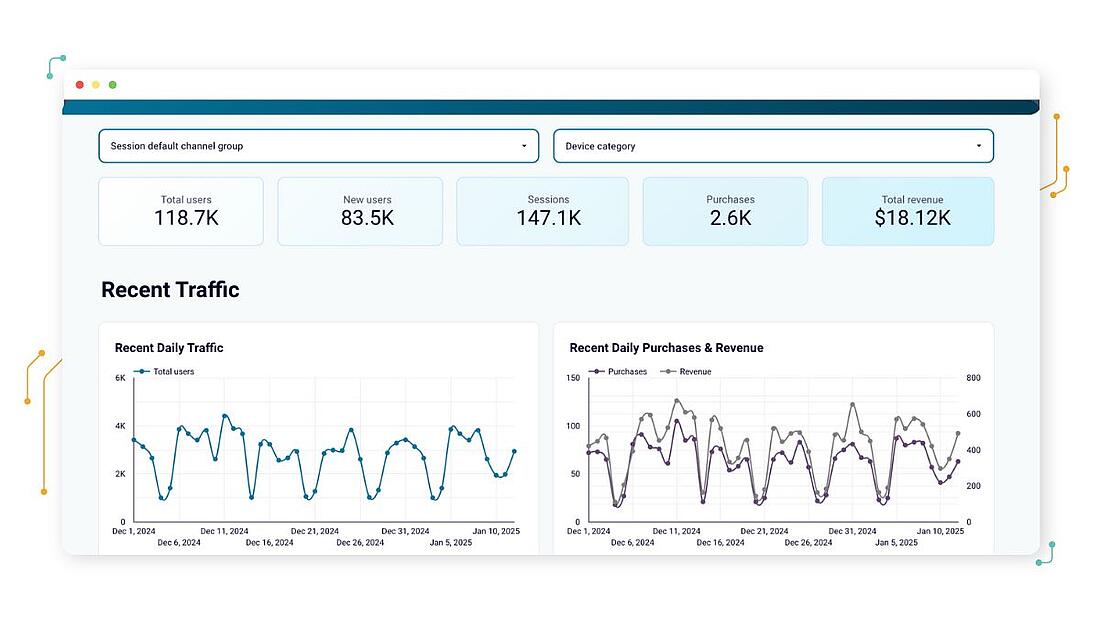The image size is (1100, 619).
Task: Click the 2K axis label on traffic chart
Action: point(120,474)
